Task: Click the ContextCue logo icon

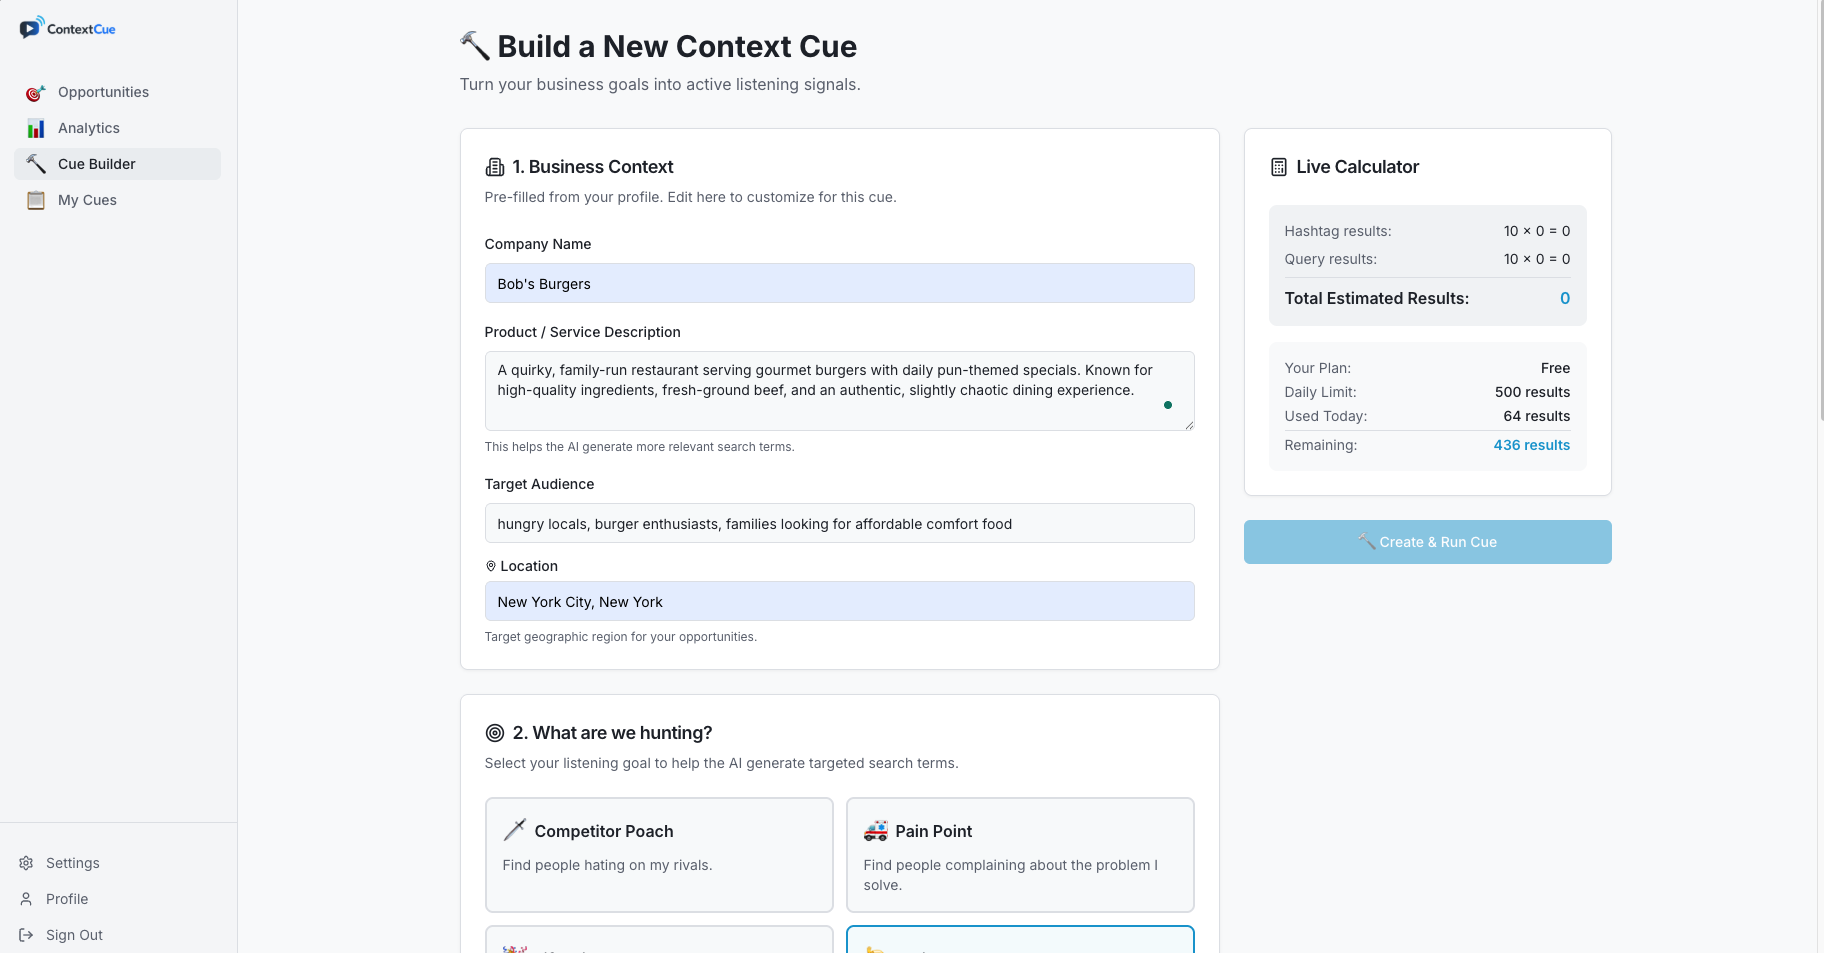Action: coord(32,27)
